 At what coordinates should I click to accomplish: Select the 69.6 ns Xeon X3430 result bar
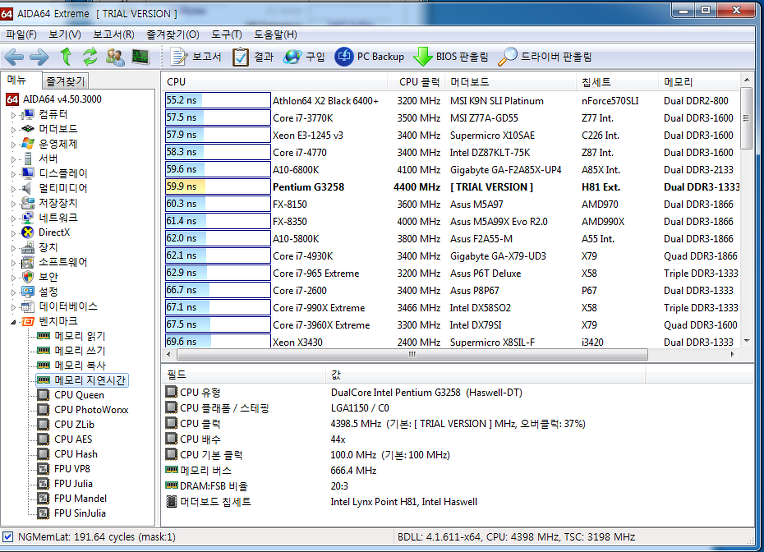pos(217,341)
